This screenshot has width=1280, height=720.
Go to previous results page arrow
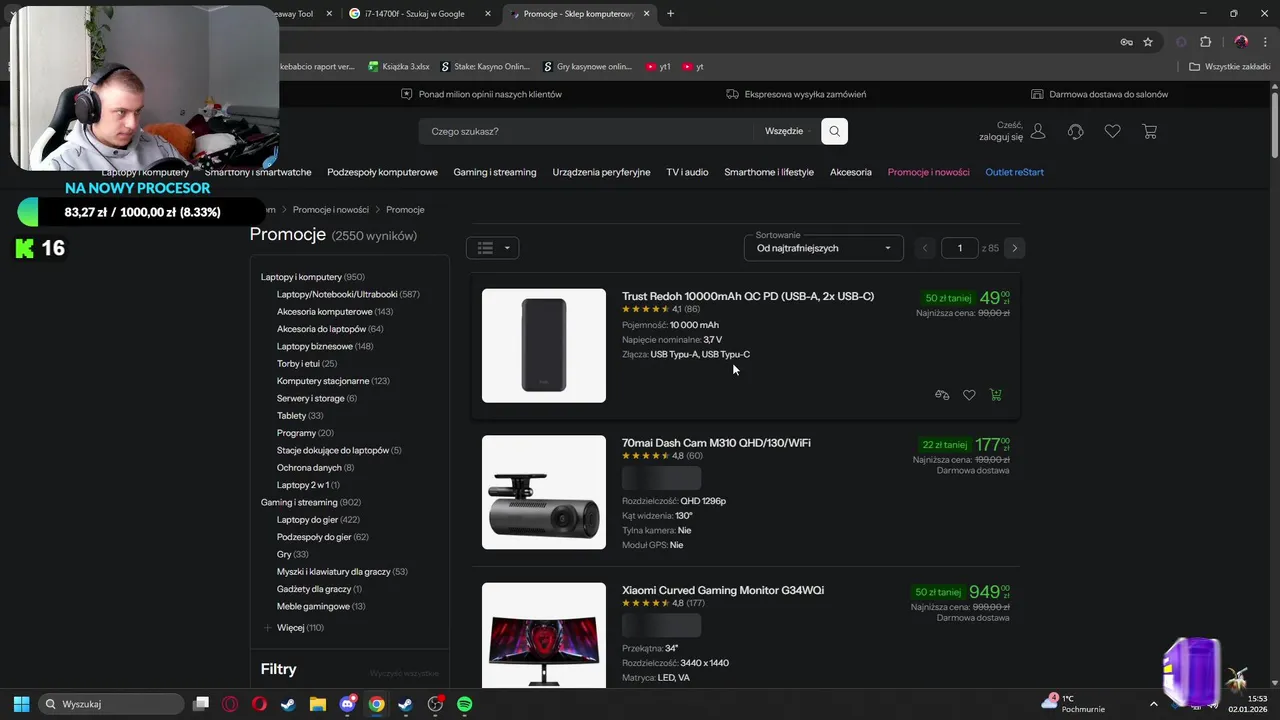click(x=925, y=248)
